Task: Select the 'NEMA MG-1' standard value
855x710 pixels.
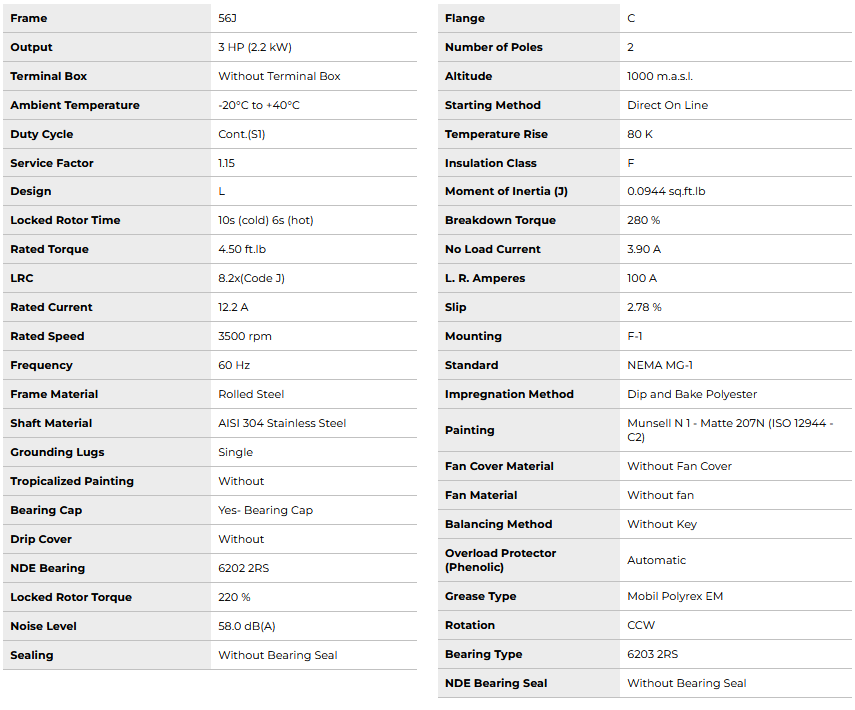Action: (x=660, y=365)
